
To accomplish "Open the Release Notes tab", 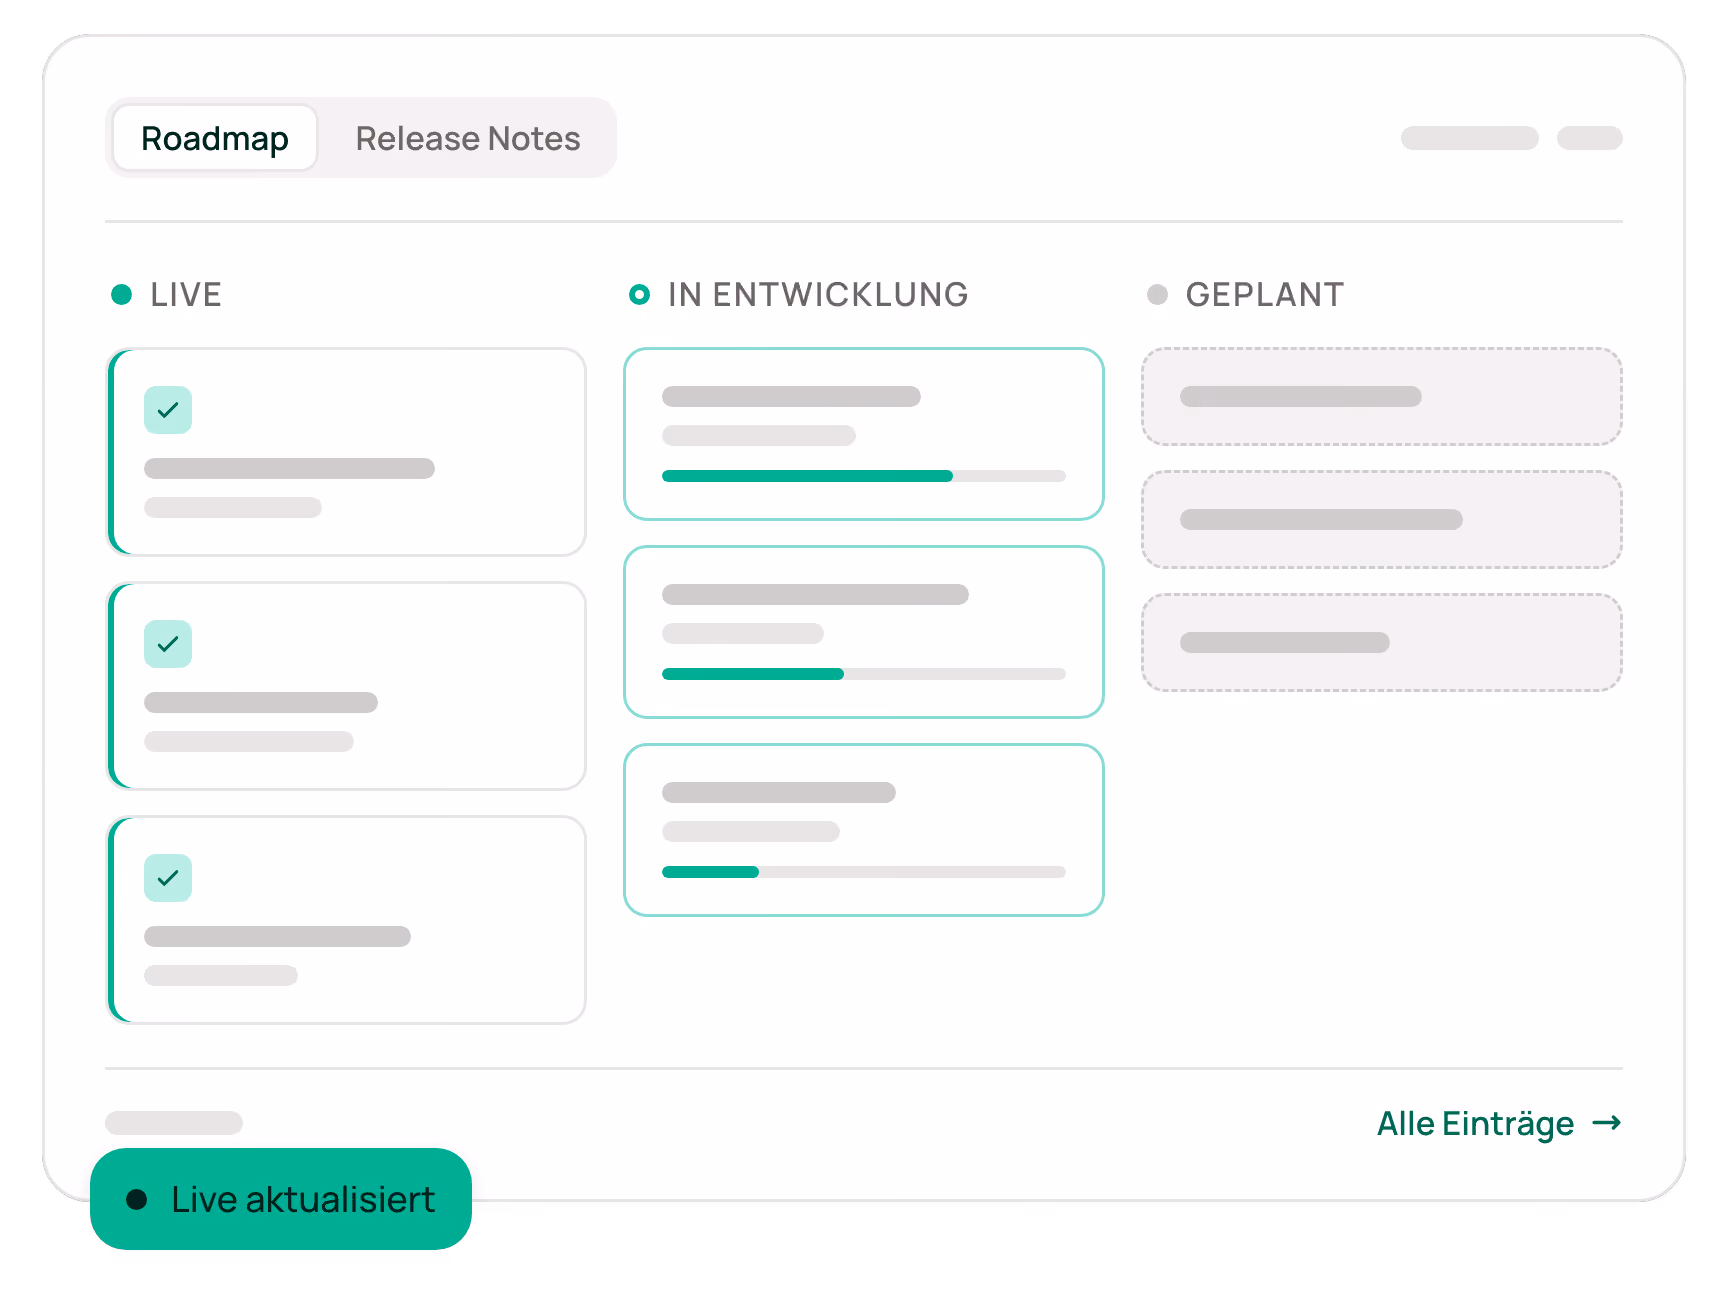I will 467,138.
